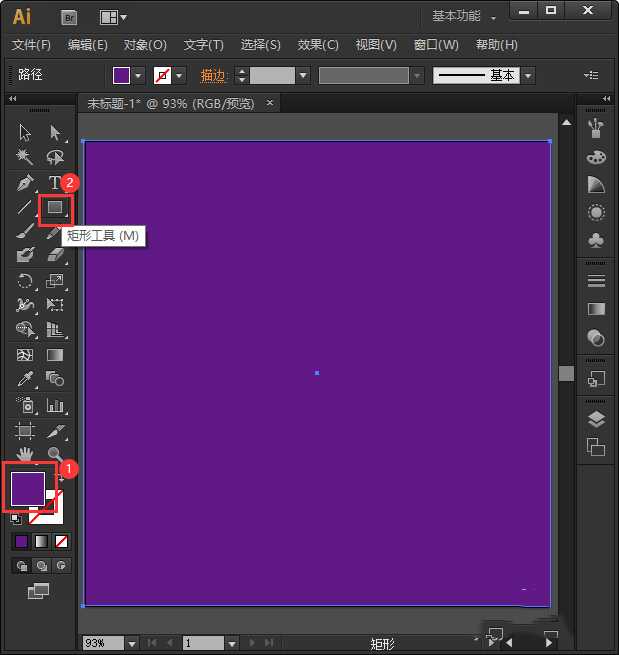
Task: Set paint mode to None
Action: [x=61, y=541]
